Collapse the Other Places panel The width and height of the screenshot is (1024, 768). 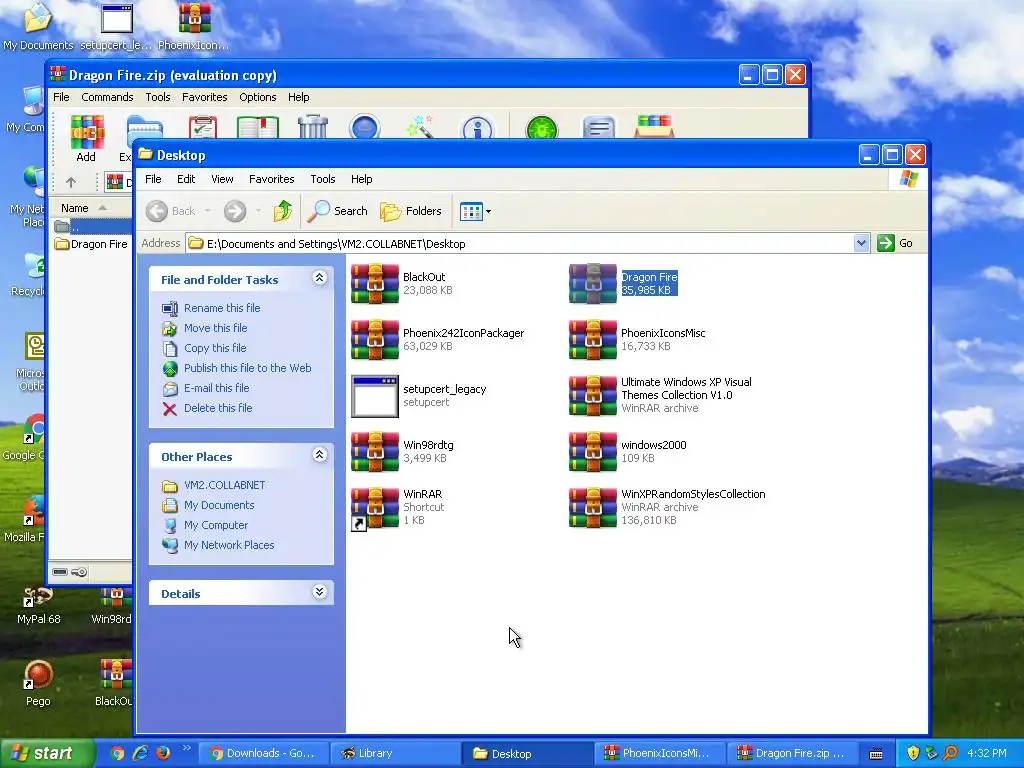319,455
